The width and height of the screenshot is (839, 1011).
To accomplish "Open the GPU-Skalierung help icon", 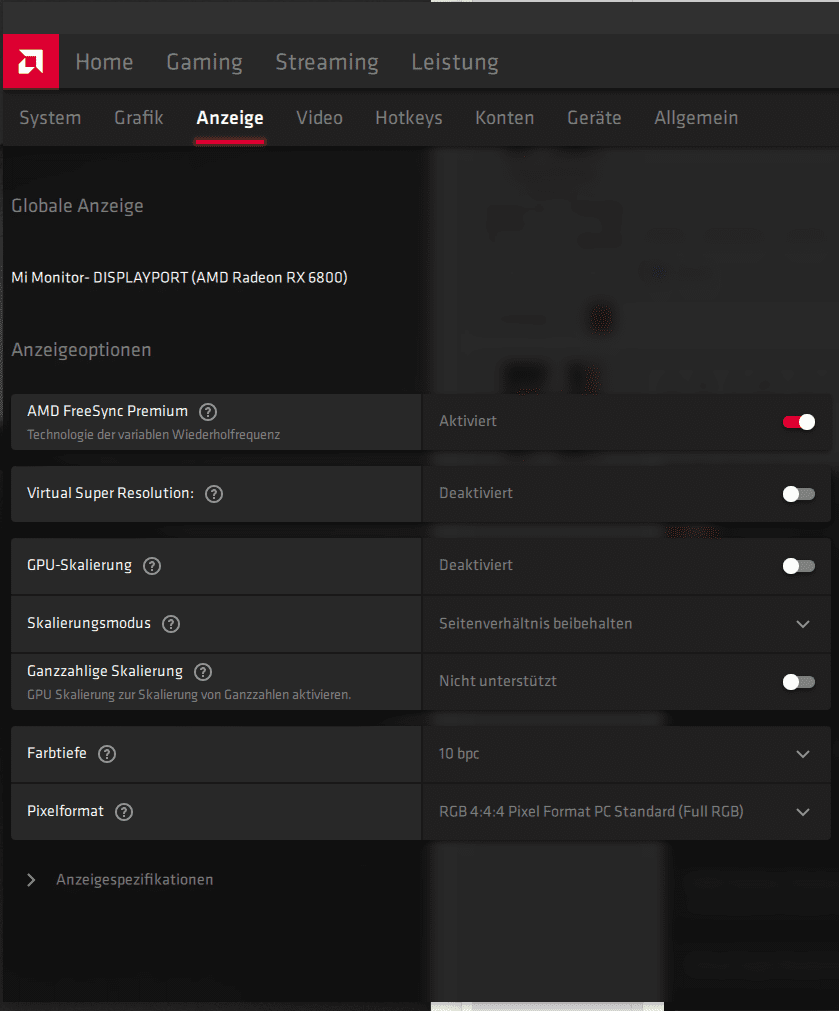I will pos(152,565).
